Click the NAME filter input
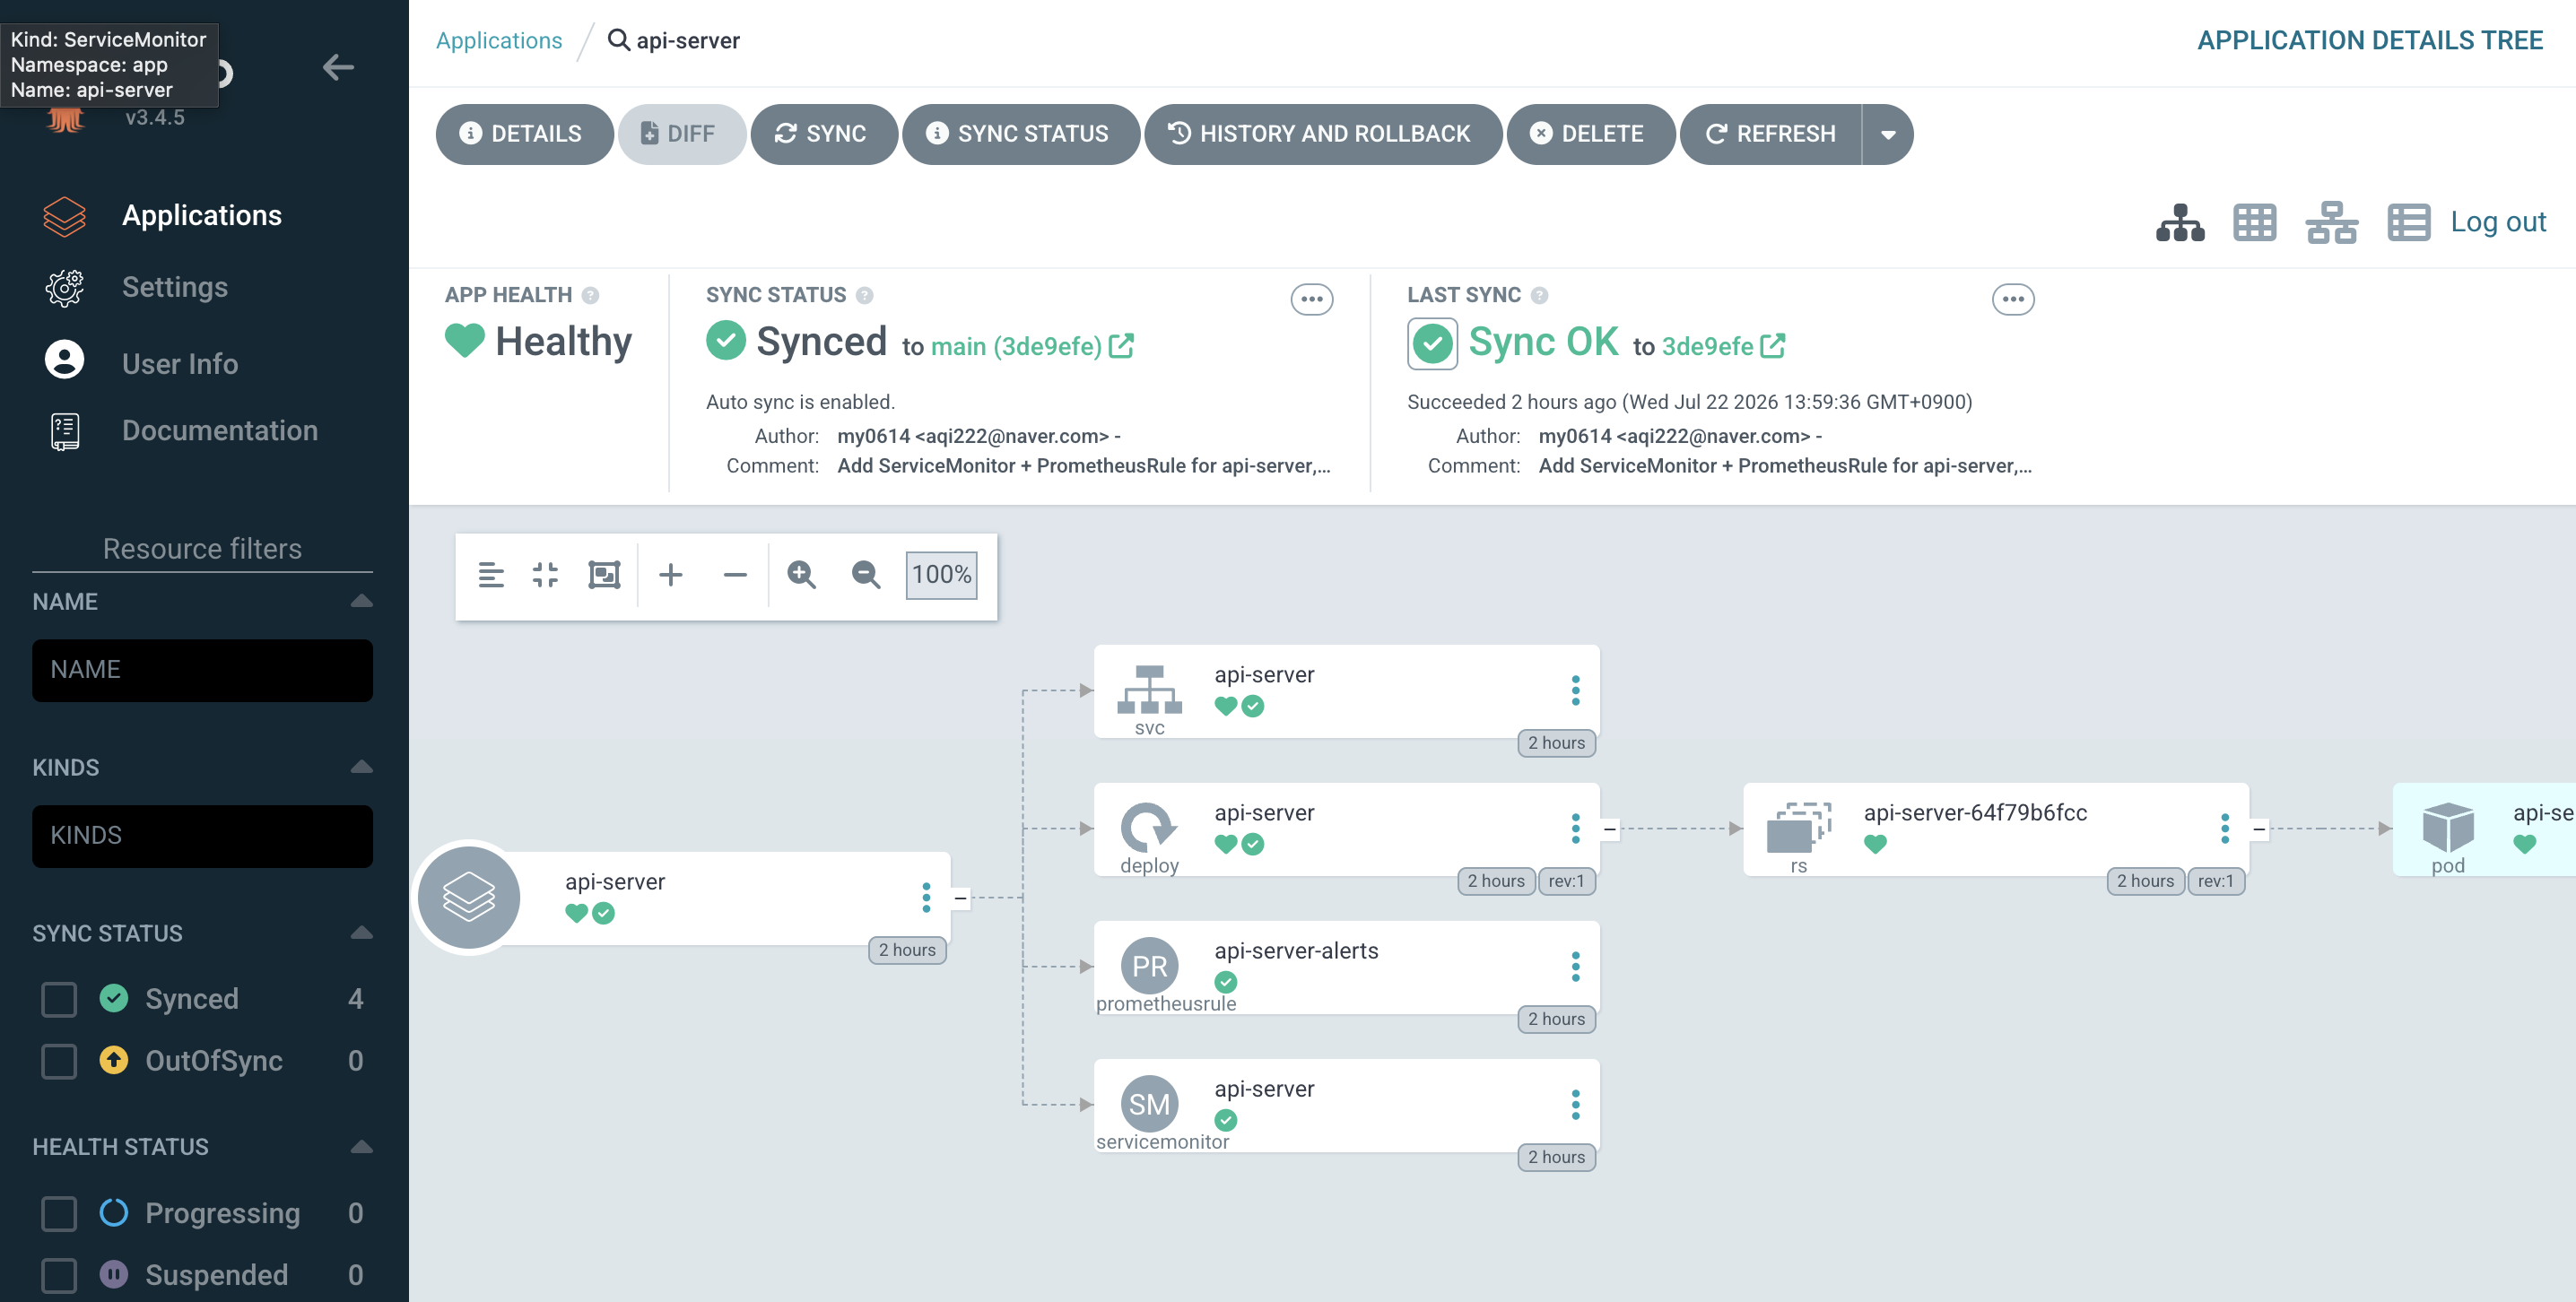The height and width of the screenshot is (1302, 2576). (202, 670)
